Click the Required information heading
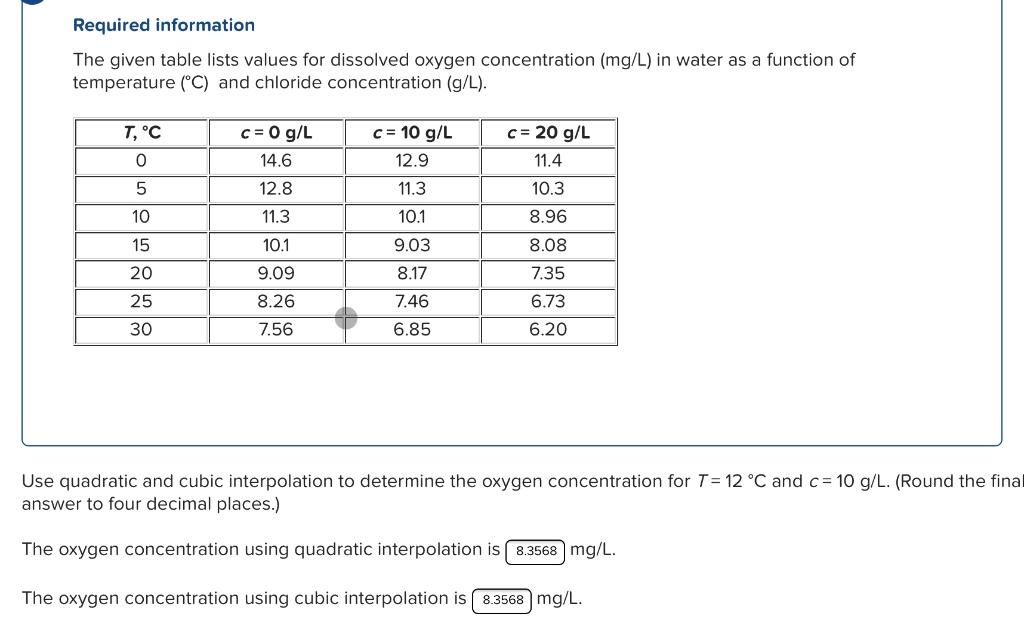This screenshot has height=644, width=1024. click(164, 25)
